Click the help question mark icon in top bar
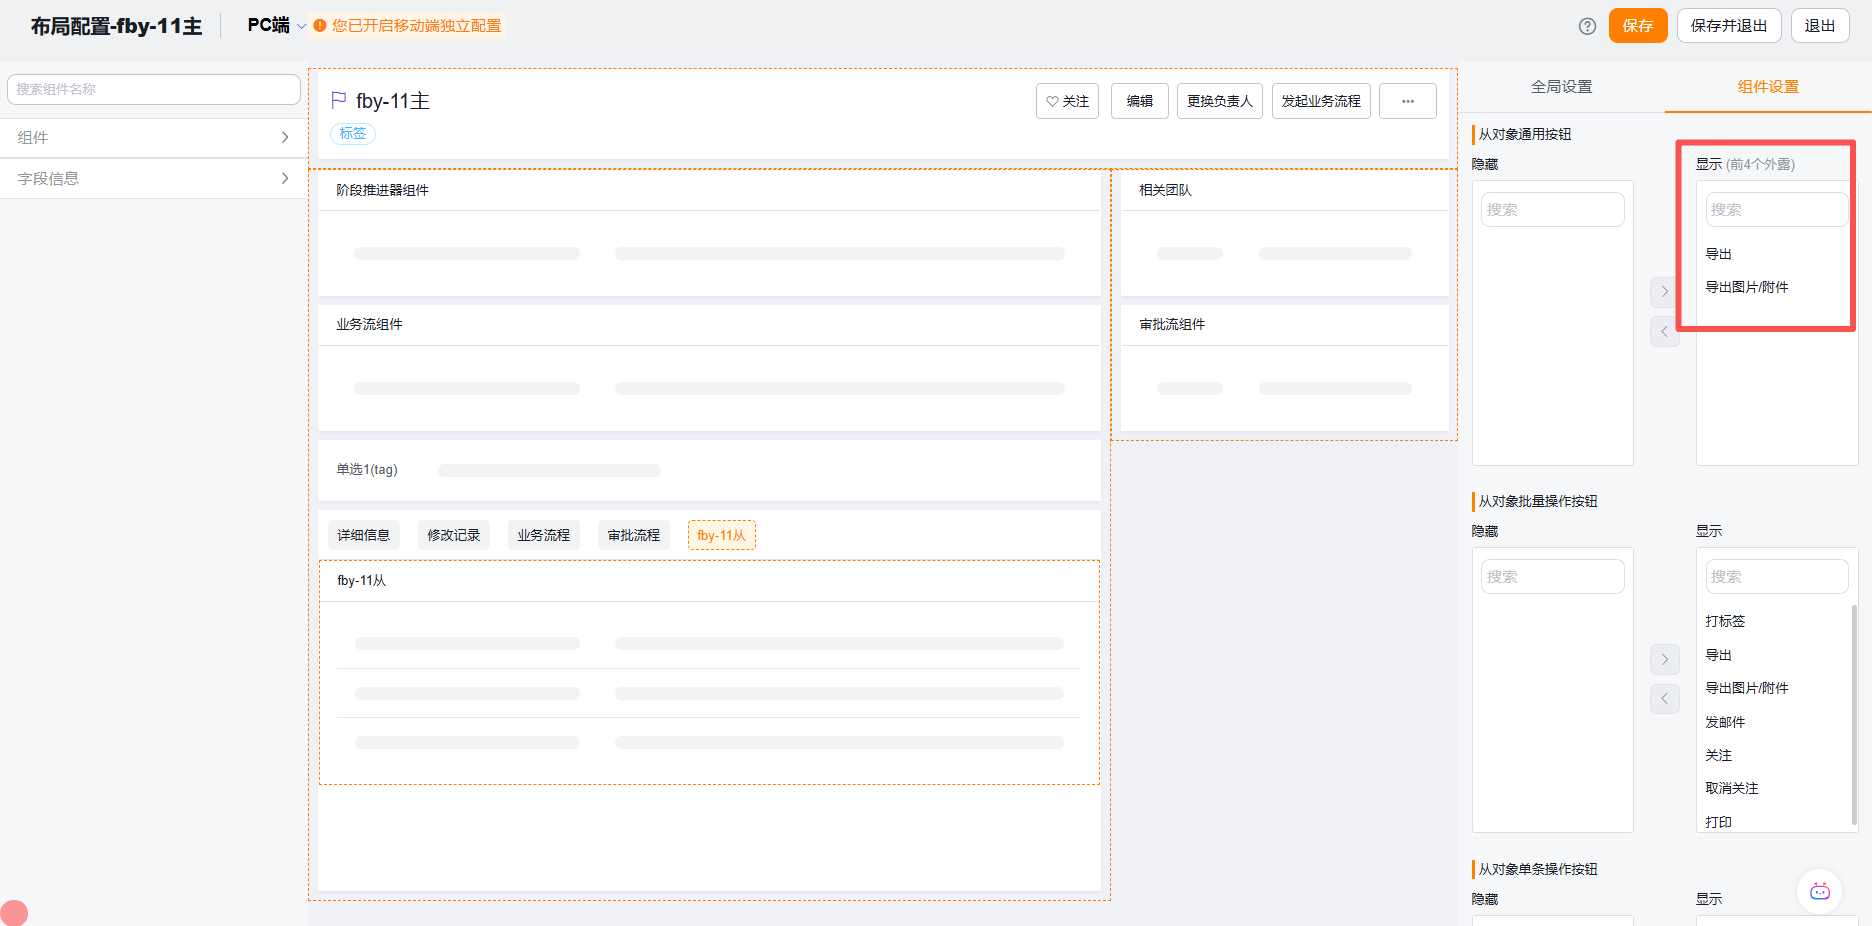The height and width of the screenshot is (926, 1872). pos(1587,27)
